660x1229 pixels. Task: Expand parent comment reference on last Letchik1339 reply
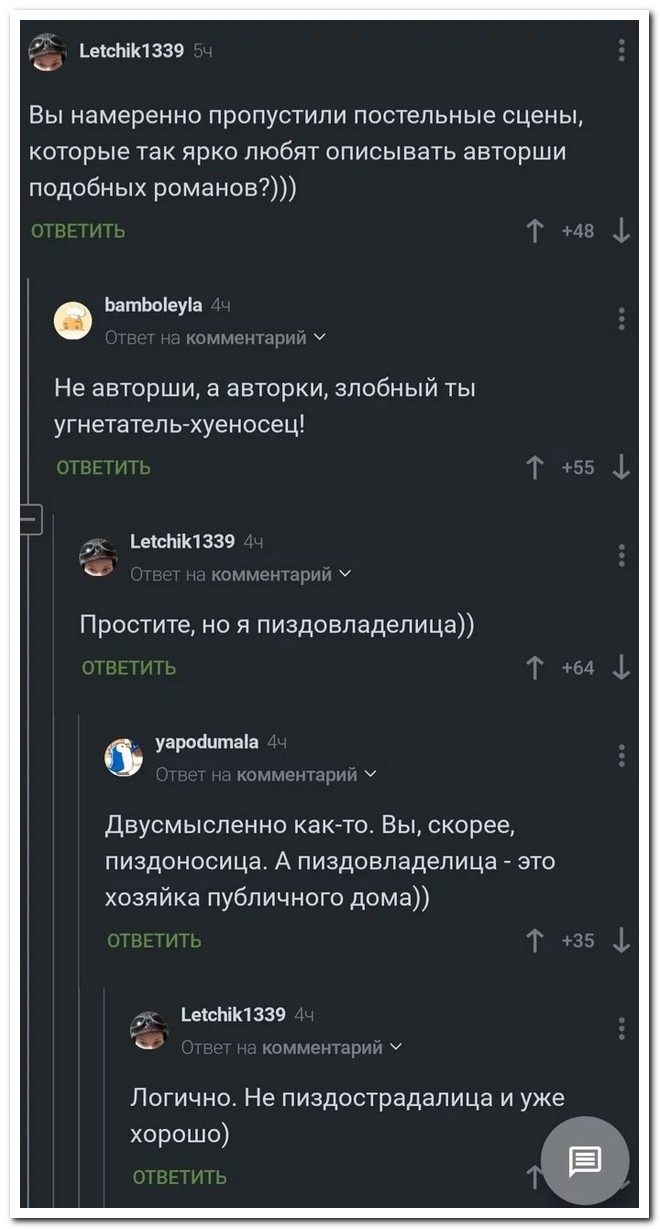tap(396, 1047)
